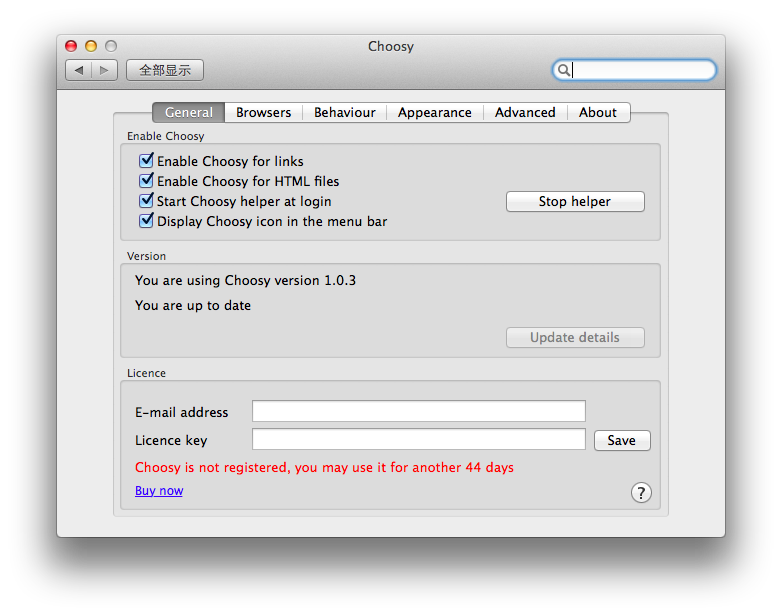This screenshot has width=782, height=616.
Task: Open help with the question mark button
Action: (641, 492)
